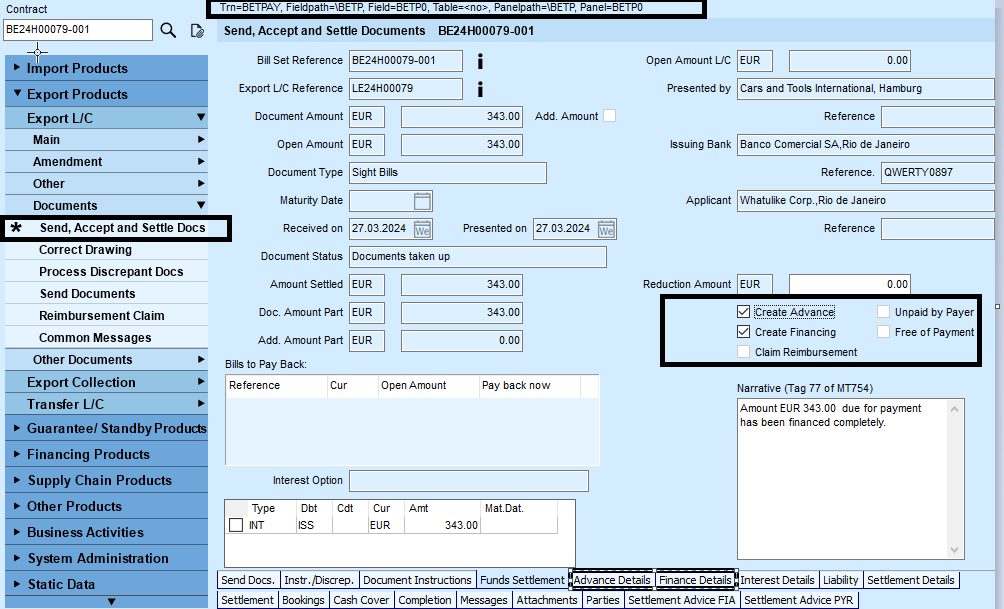Image resolution: width=1004 pixels, height=609 pixels.
Task: Open the Presented on date calendar
Action: tap(606, 229)
